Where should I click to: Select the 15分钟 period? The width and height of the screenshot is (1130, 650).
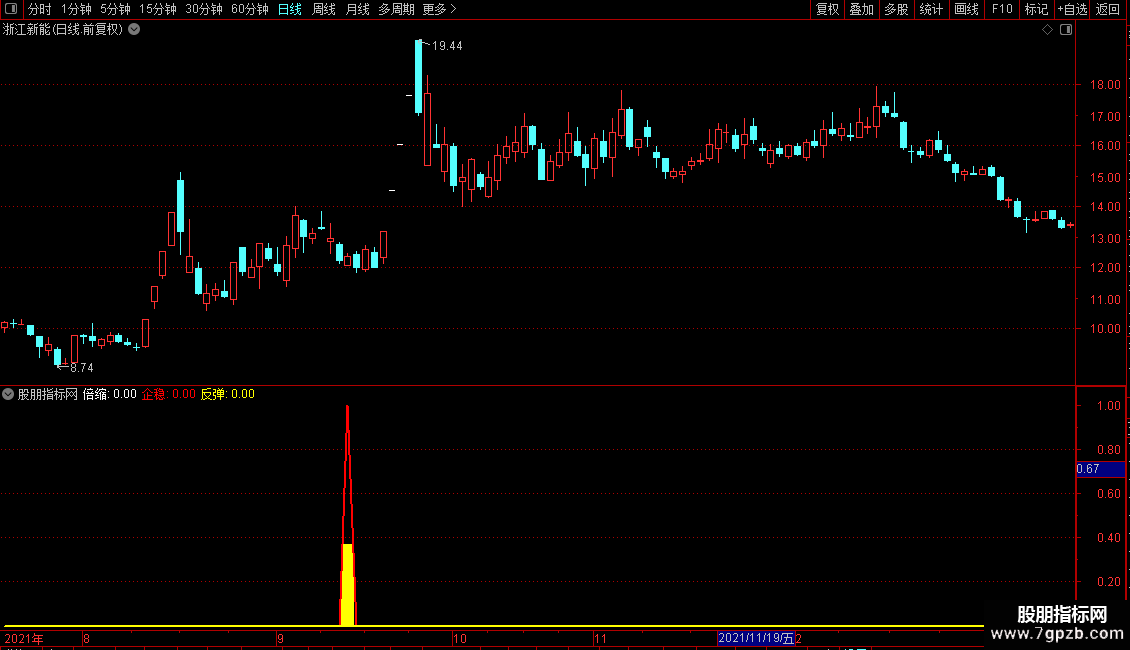(x=158, y=9)
